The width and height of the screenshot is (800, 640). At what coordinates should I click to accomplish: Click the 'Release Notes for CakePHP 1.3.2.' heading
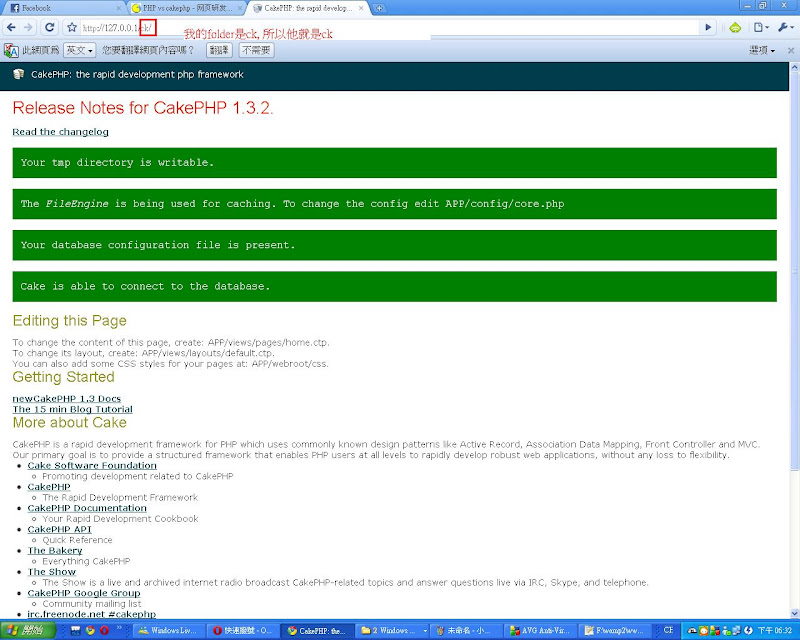(x=143, y=108)
